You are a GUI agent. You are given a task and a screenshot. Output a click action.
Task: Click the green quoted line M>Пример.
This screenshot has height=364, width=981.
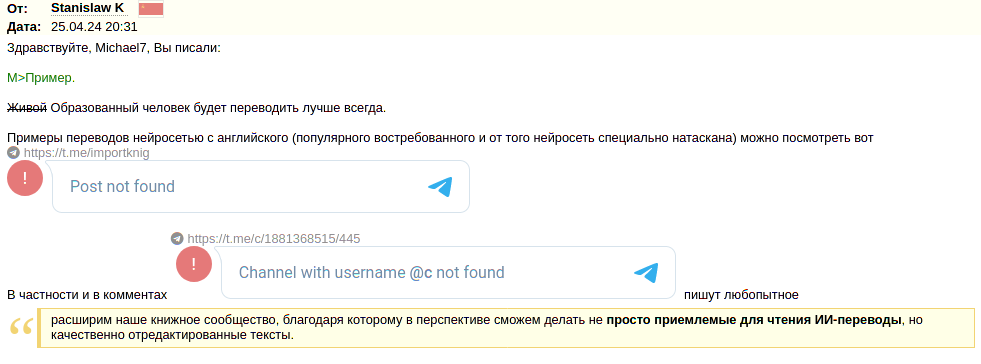click(41, 78)
